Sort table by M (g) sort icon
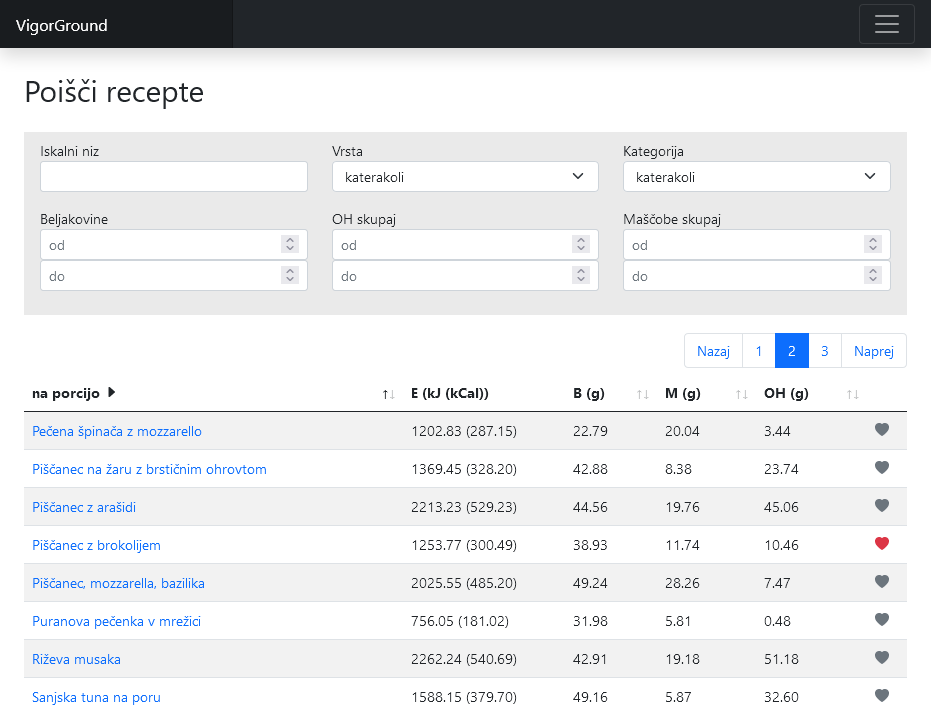This screenshot has height=713, width=931. [x=741, y=395]
